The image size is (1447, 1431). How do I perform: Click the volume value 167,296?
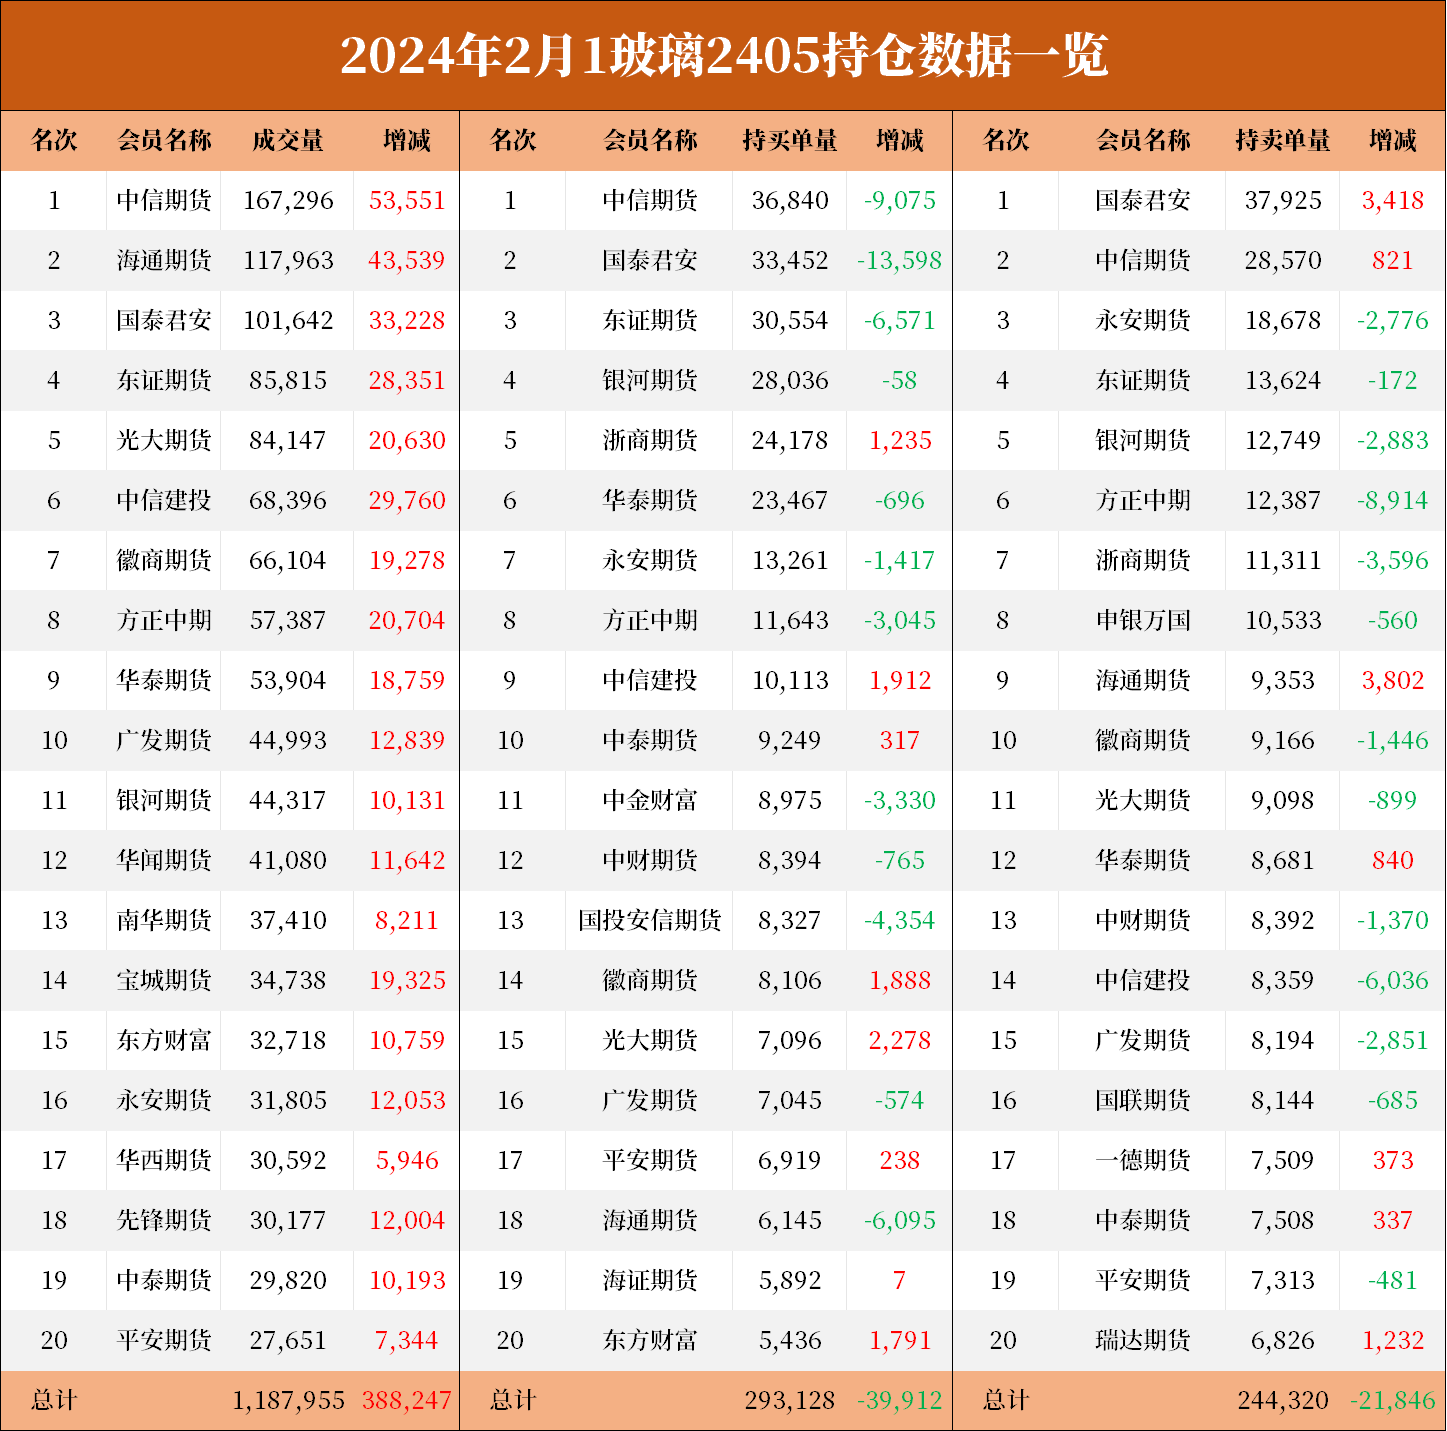point(288,200)
